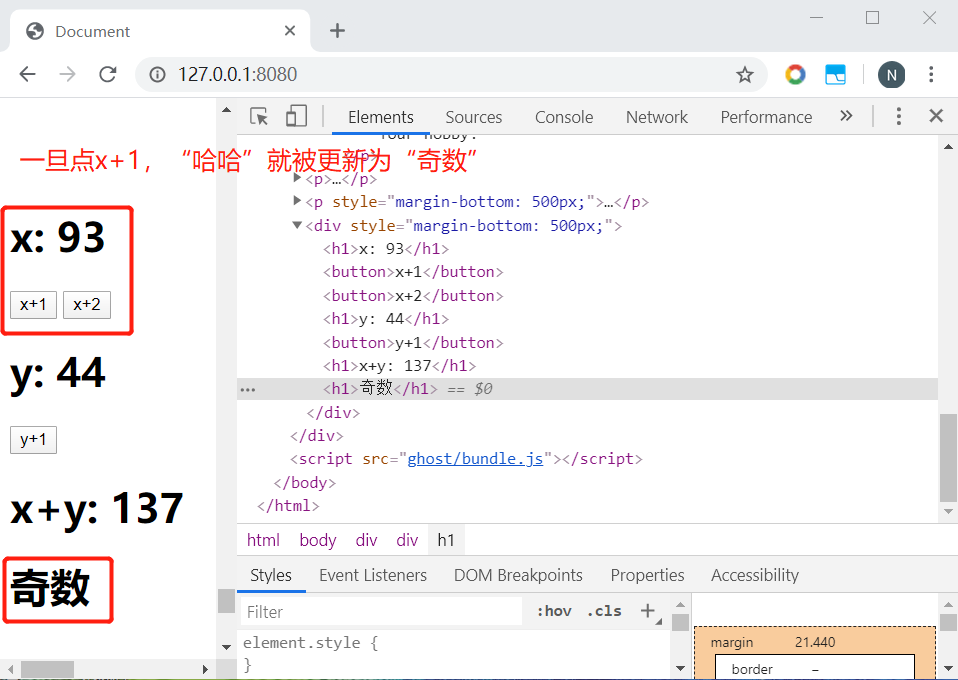Open the N profile avatar
Screen dimensions: 958x680
coord(891,75)
